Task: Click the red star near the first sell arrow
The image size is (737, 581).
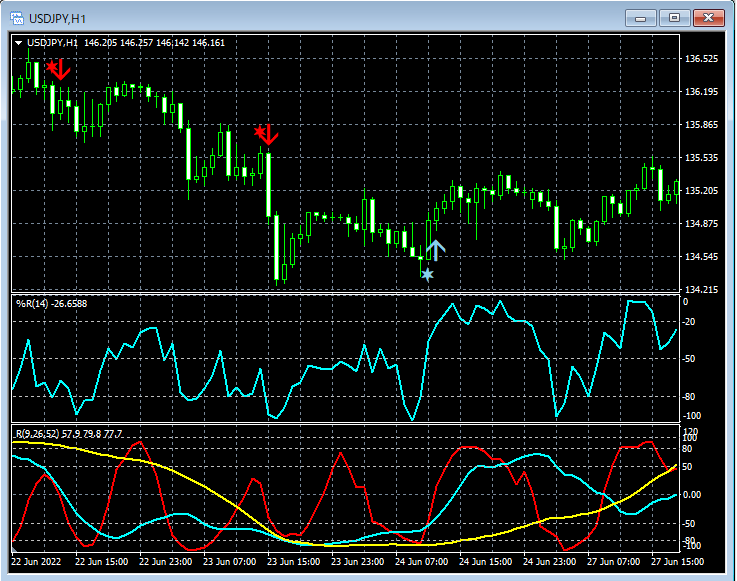Action: [51, 66]
